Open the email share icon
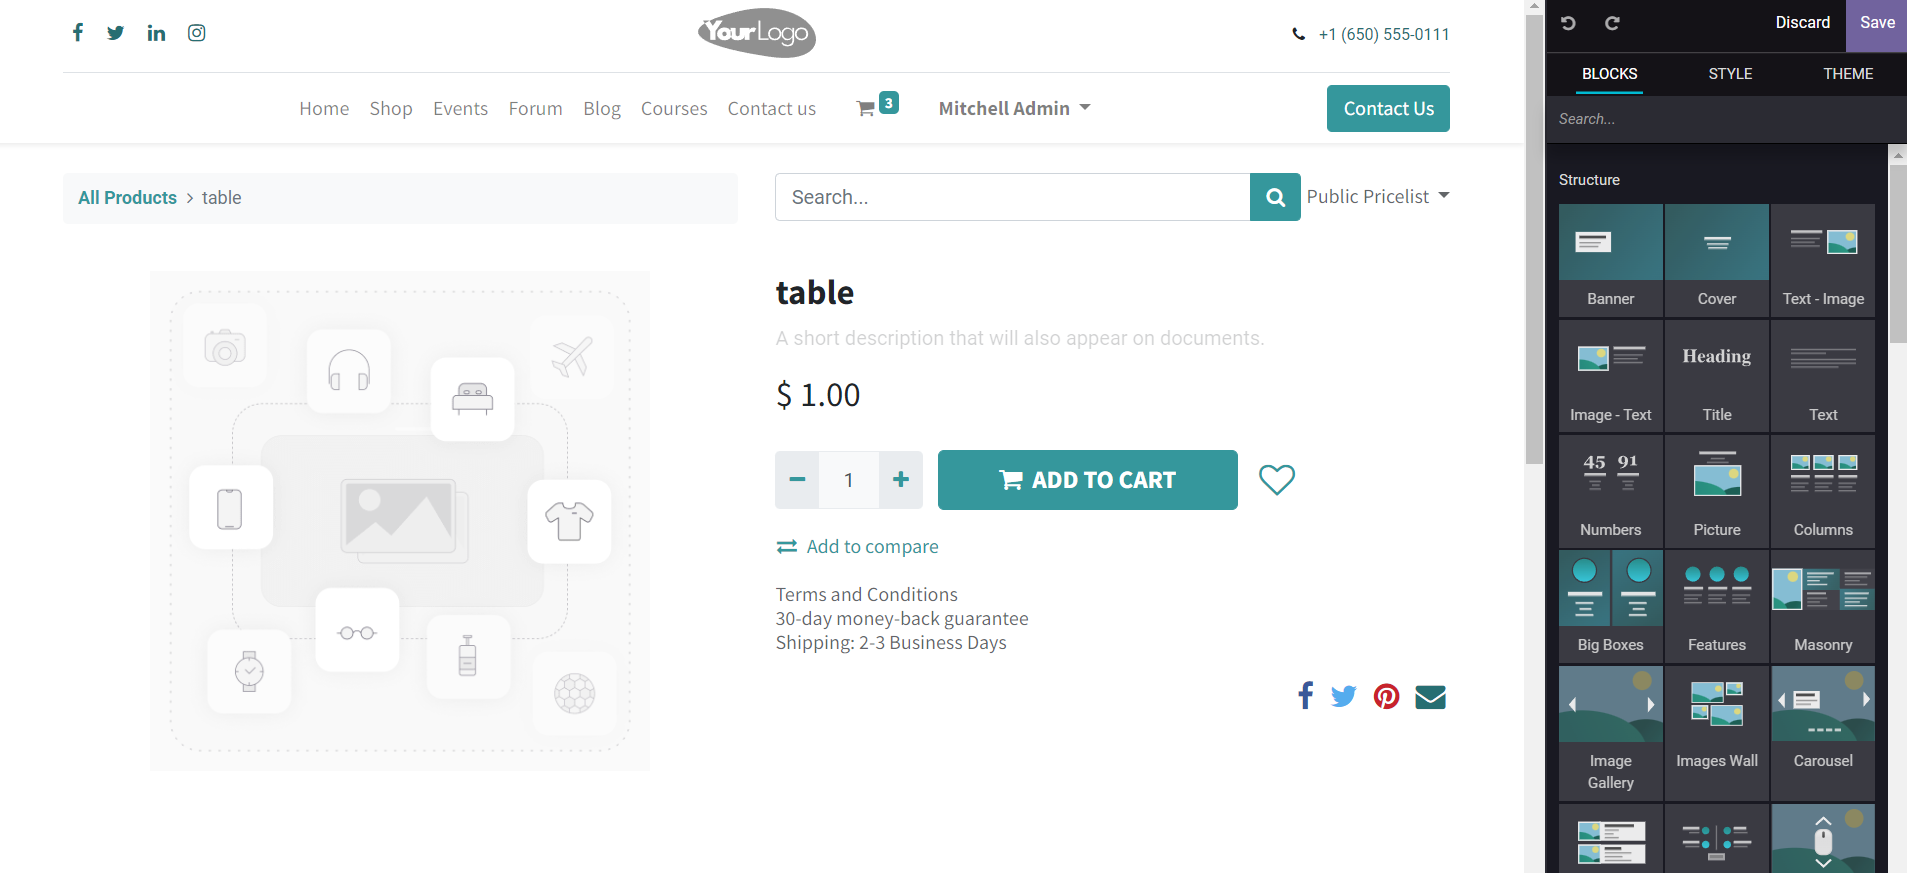1907x873 pixels. pos(1430,696)
